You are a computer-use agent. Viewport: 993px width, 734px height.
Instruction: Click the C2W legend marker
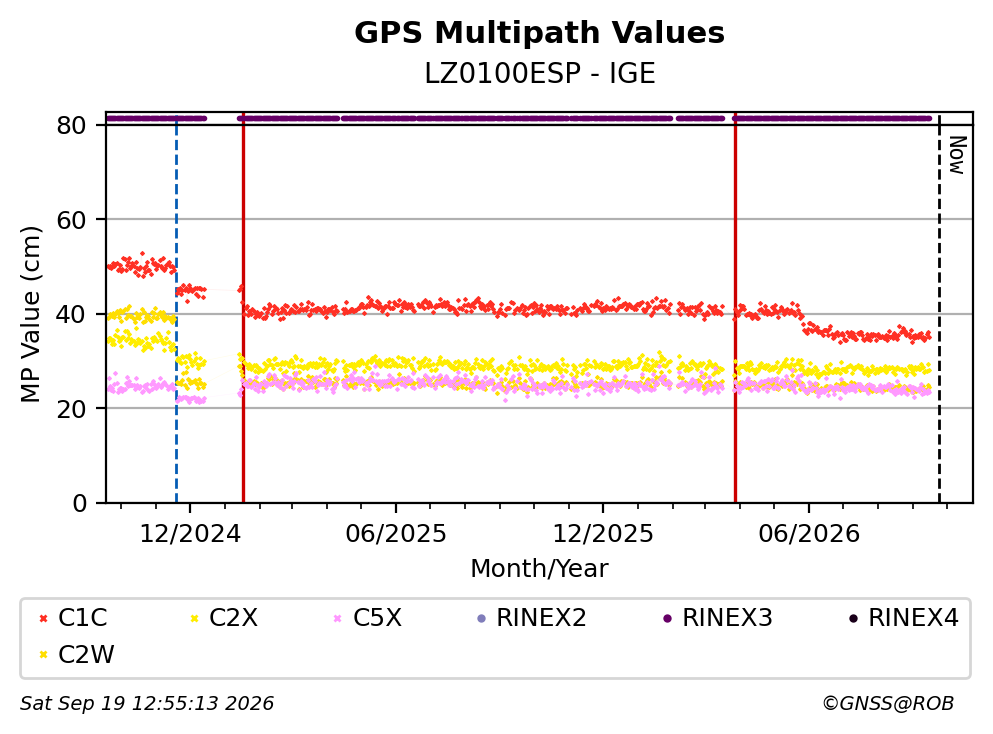coord(43,655)
